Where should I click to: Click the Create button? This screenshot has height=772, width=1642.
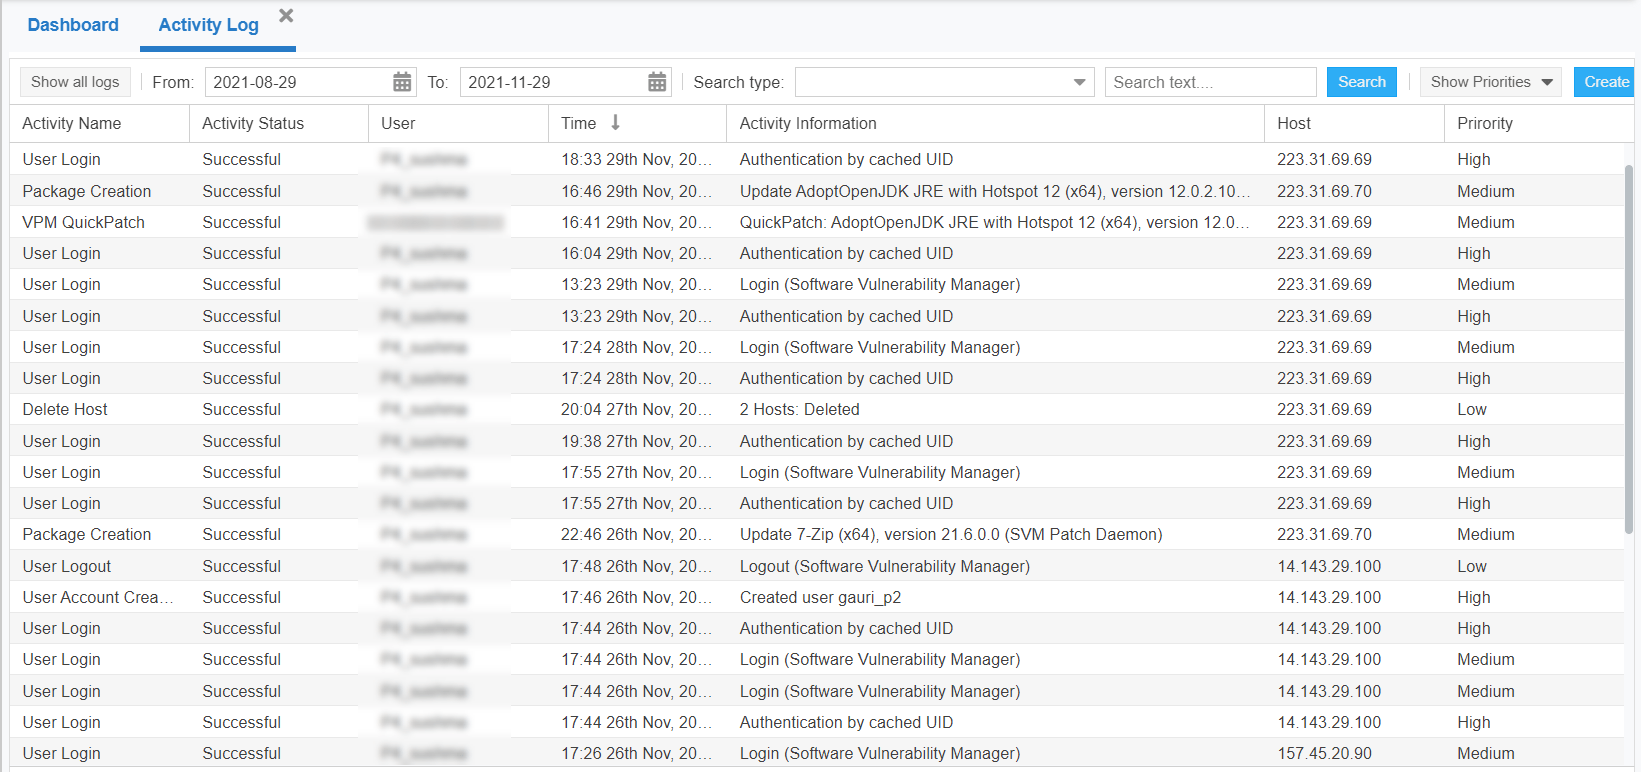pos(1606,82)
